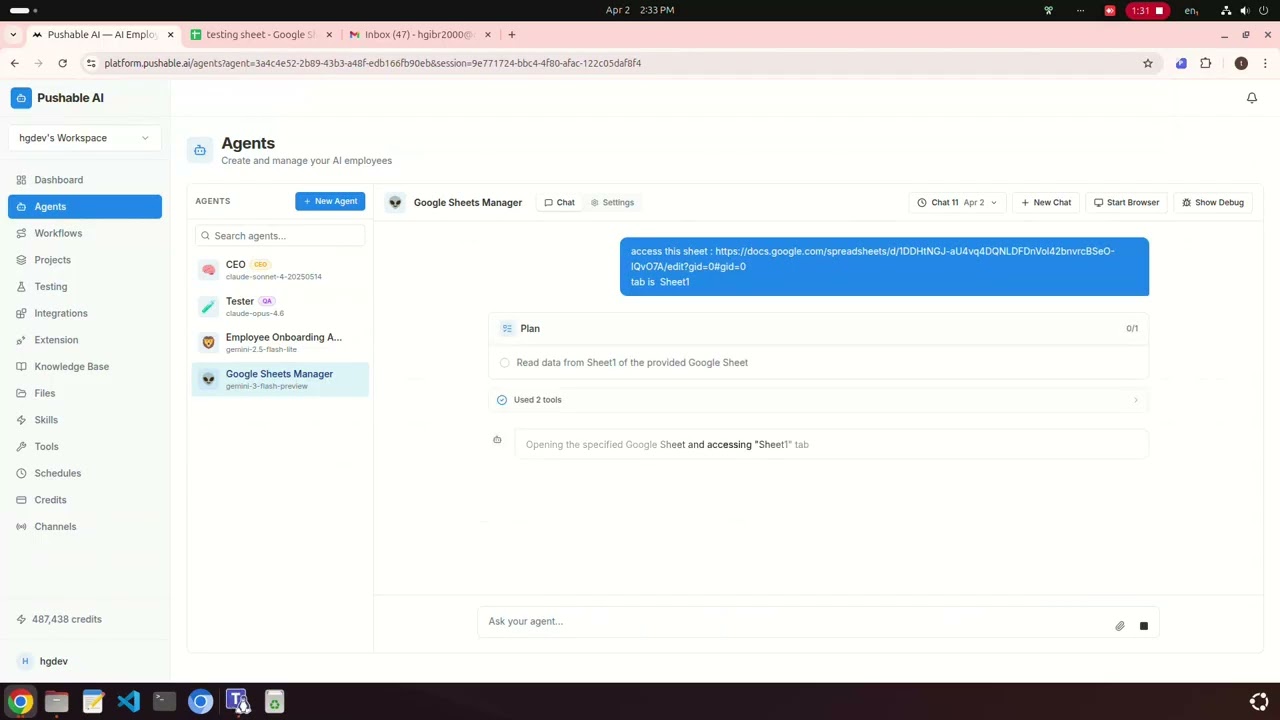Switch to the Settings tab
The height and width of the screenshot is (720, 1280).
pyautogui.click(x=612, y=202)
